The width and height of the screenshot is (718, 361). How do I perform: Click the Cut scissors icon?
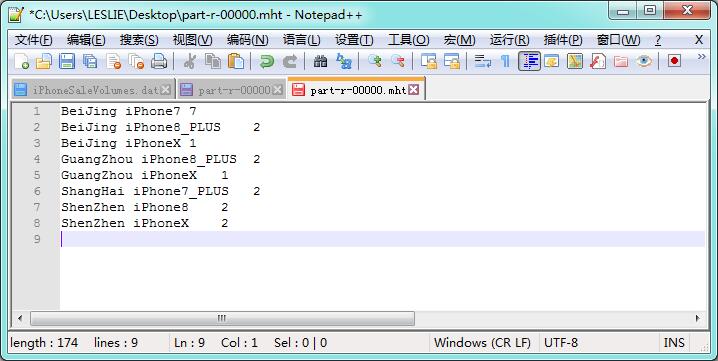point(189,61)
